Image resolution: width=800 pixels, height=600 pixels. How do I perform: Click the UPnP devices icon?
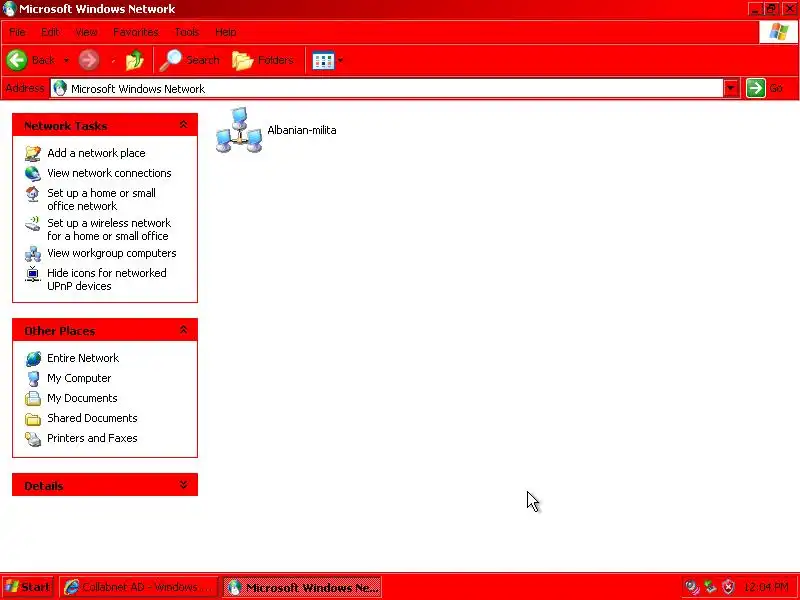point(33,274)
